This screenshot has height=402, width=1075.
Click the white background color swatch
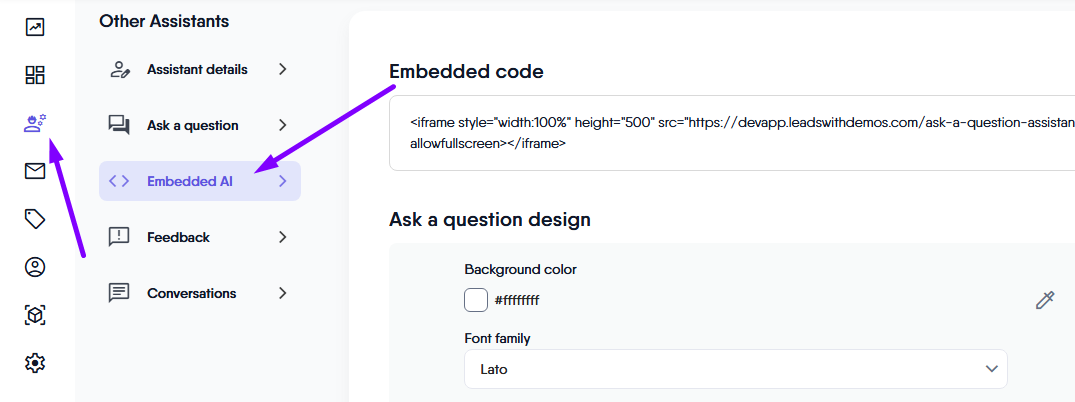(x=476, y=300)
